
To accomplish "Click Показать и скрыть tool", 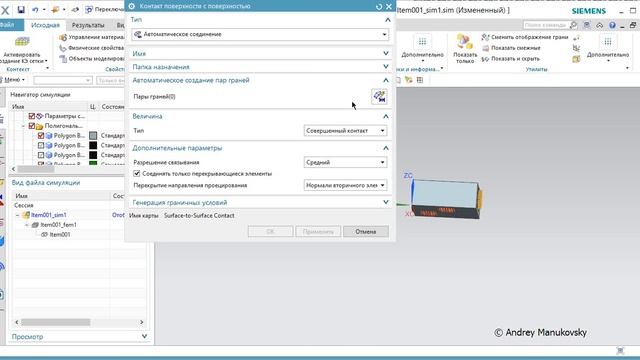I will coord(511,59).
